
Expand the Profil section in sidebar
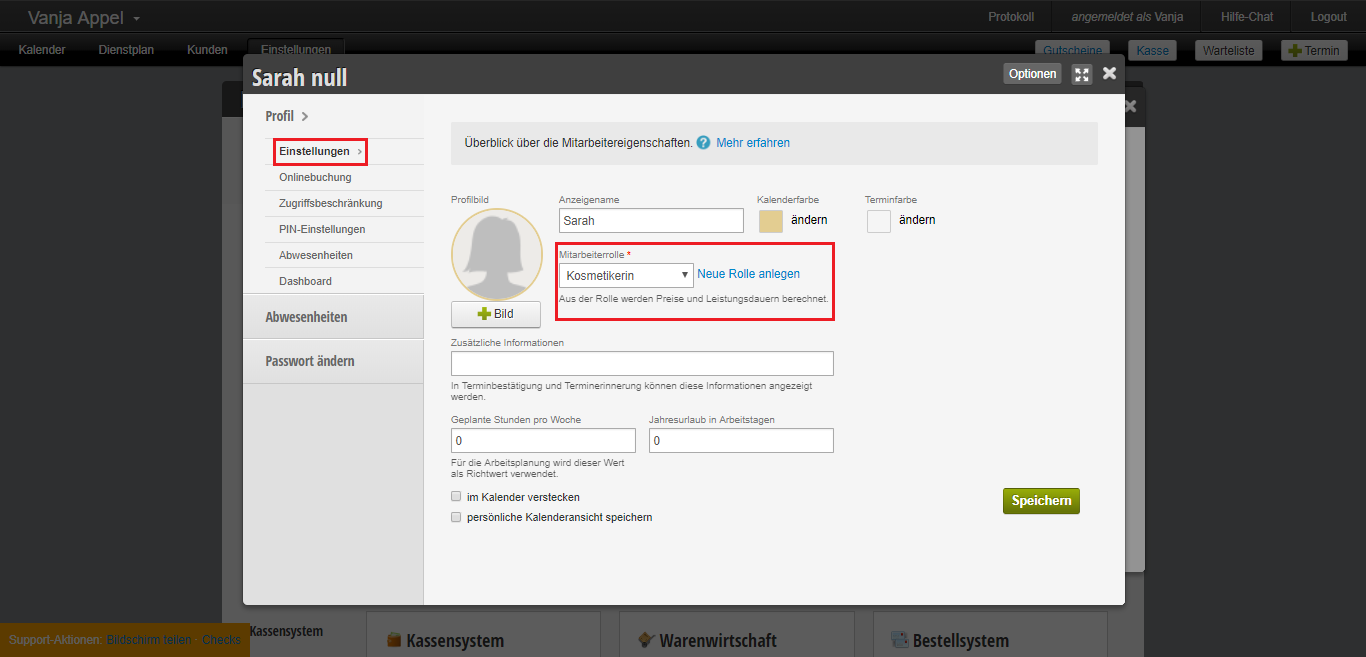click(x=287, y=116)
